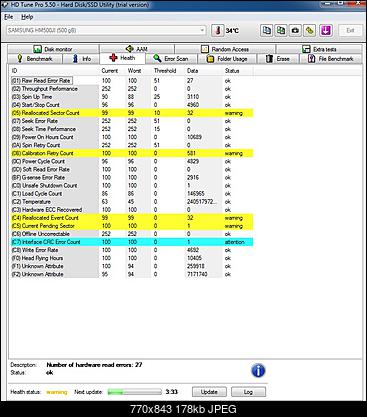Select the Seek Error Rate row
This screenshot has width=367, height=417.
tap(132, 121)
